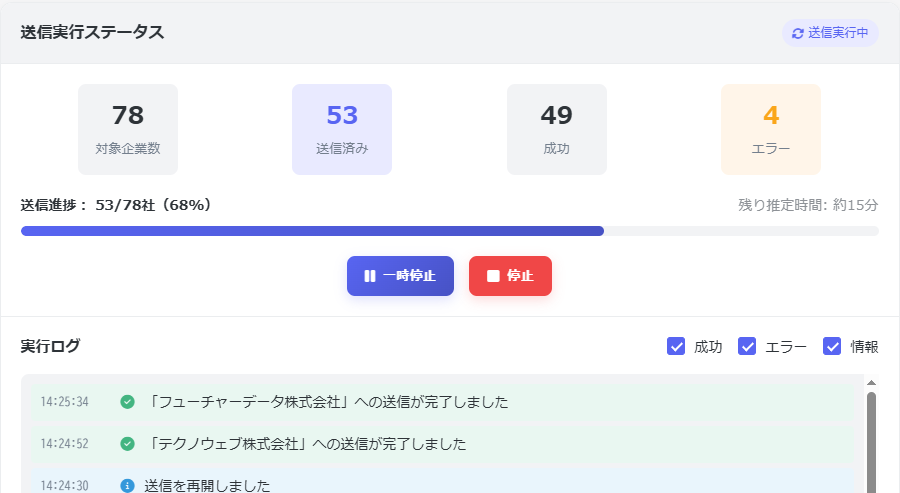The width and height of the screenshot is (900, 493).
Task: Click the green check icon for フューチャーデータ株式会社
Action: (x=127, y=402)
